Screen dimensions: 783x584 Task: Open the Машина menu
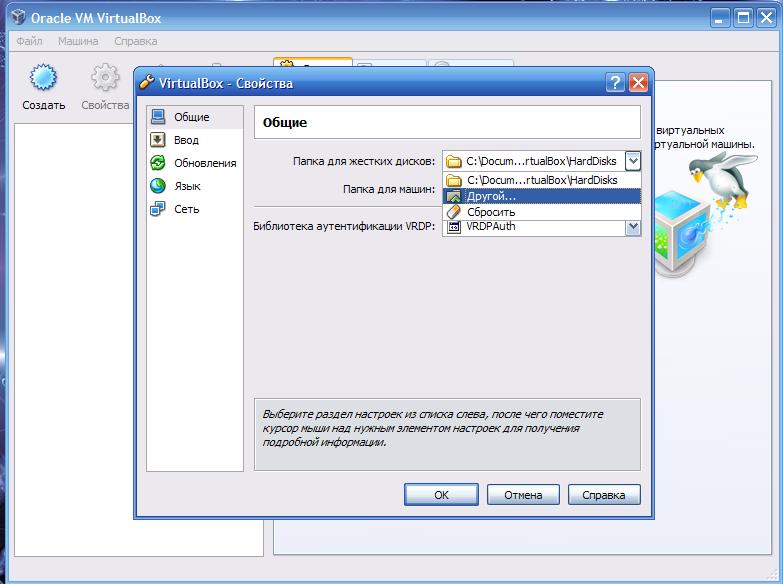tap(78, 41)
